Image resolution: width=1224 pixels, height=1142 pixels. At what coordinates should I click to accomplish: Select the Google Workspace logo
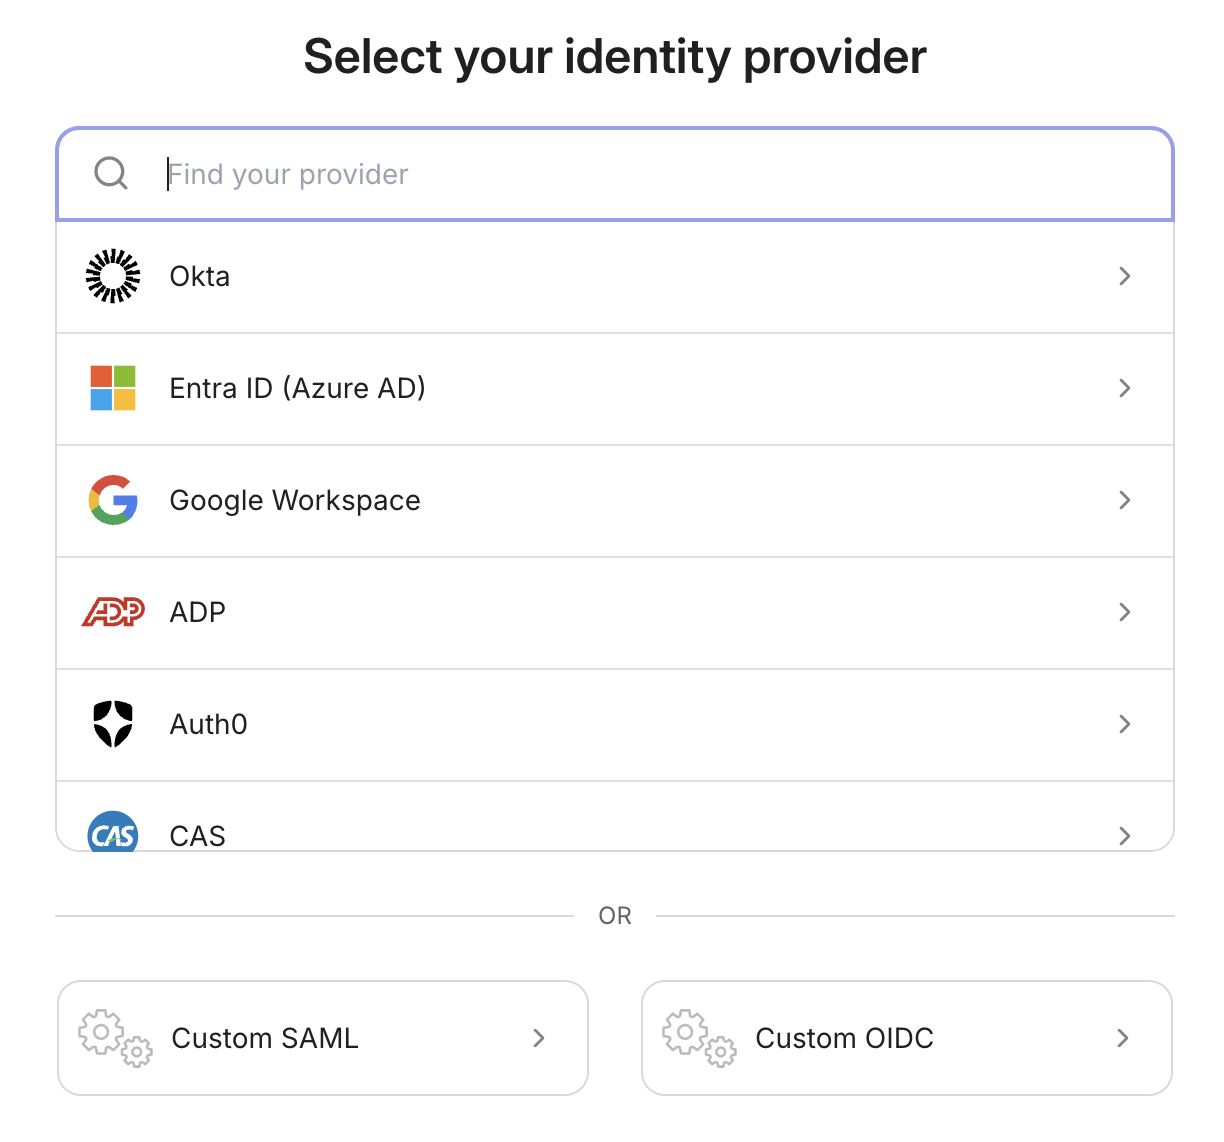(113, 500)
